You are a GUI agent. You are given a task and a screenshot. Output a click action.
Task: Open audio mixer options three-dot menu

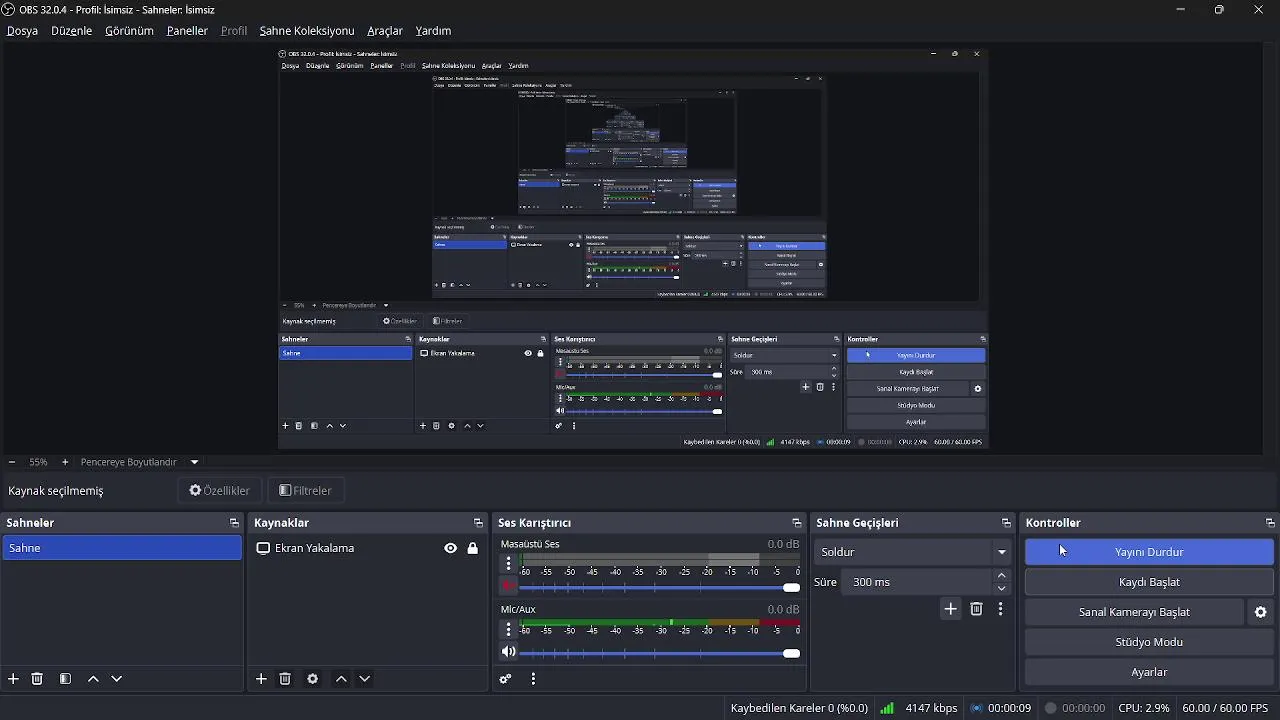(x=533, y=679)
